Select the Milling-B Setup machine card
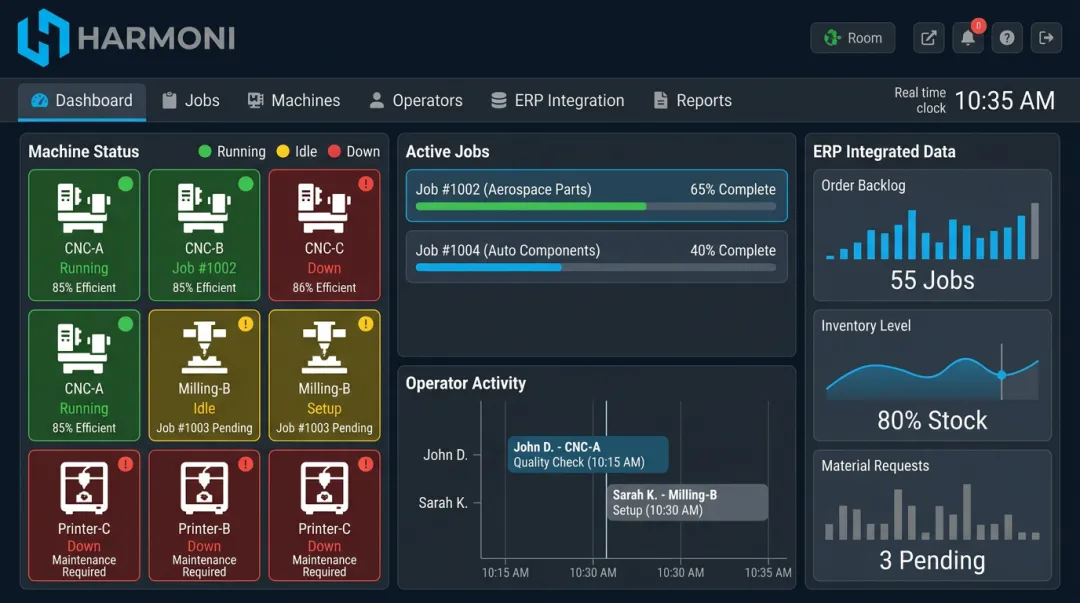Viewport: 1080px width, 603px height. click(x=324, y=376)
